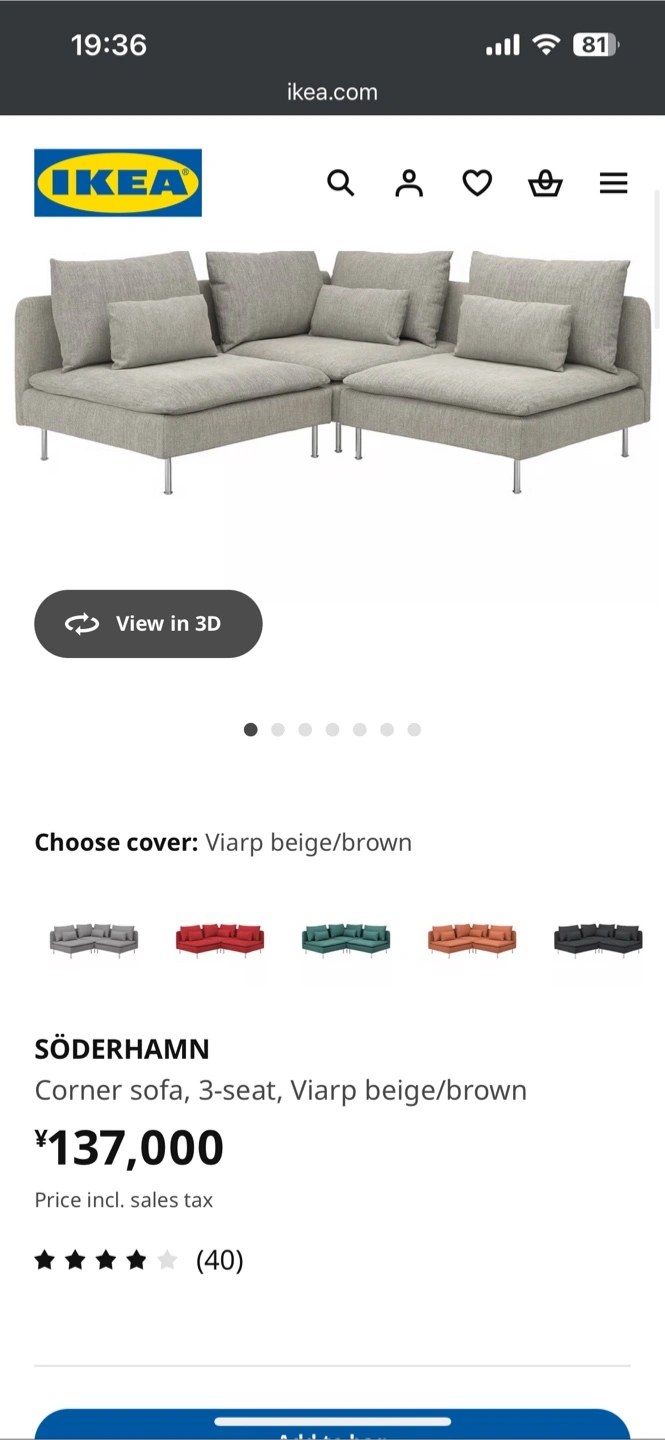Choose the teal green sofa cover

(346, 940)
